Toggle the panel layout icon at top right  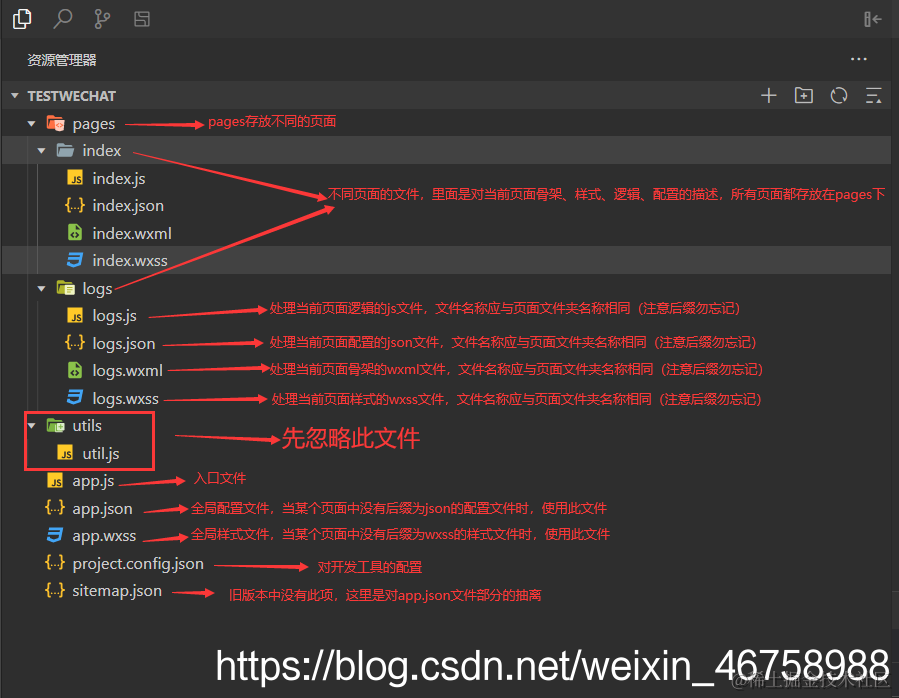tap(872, 18)
